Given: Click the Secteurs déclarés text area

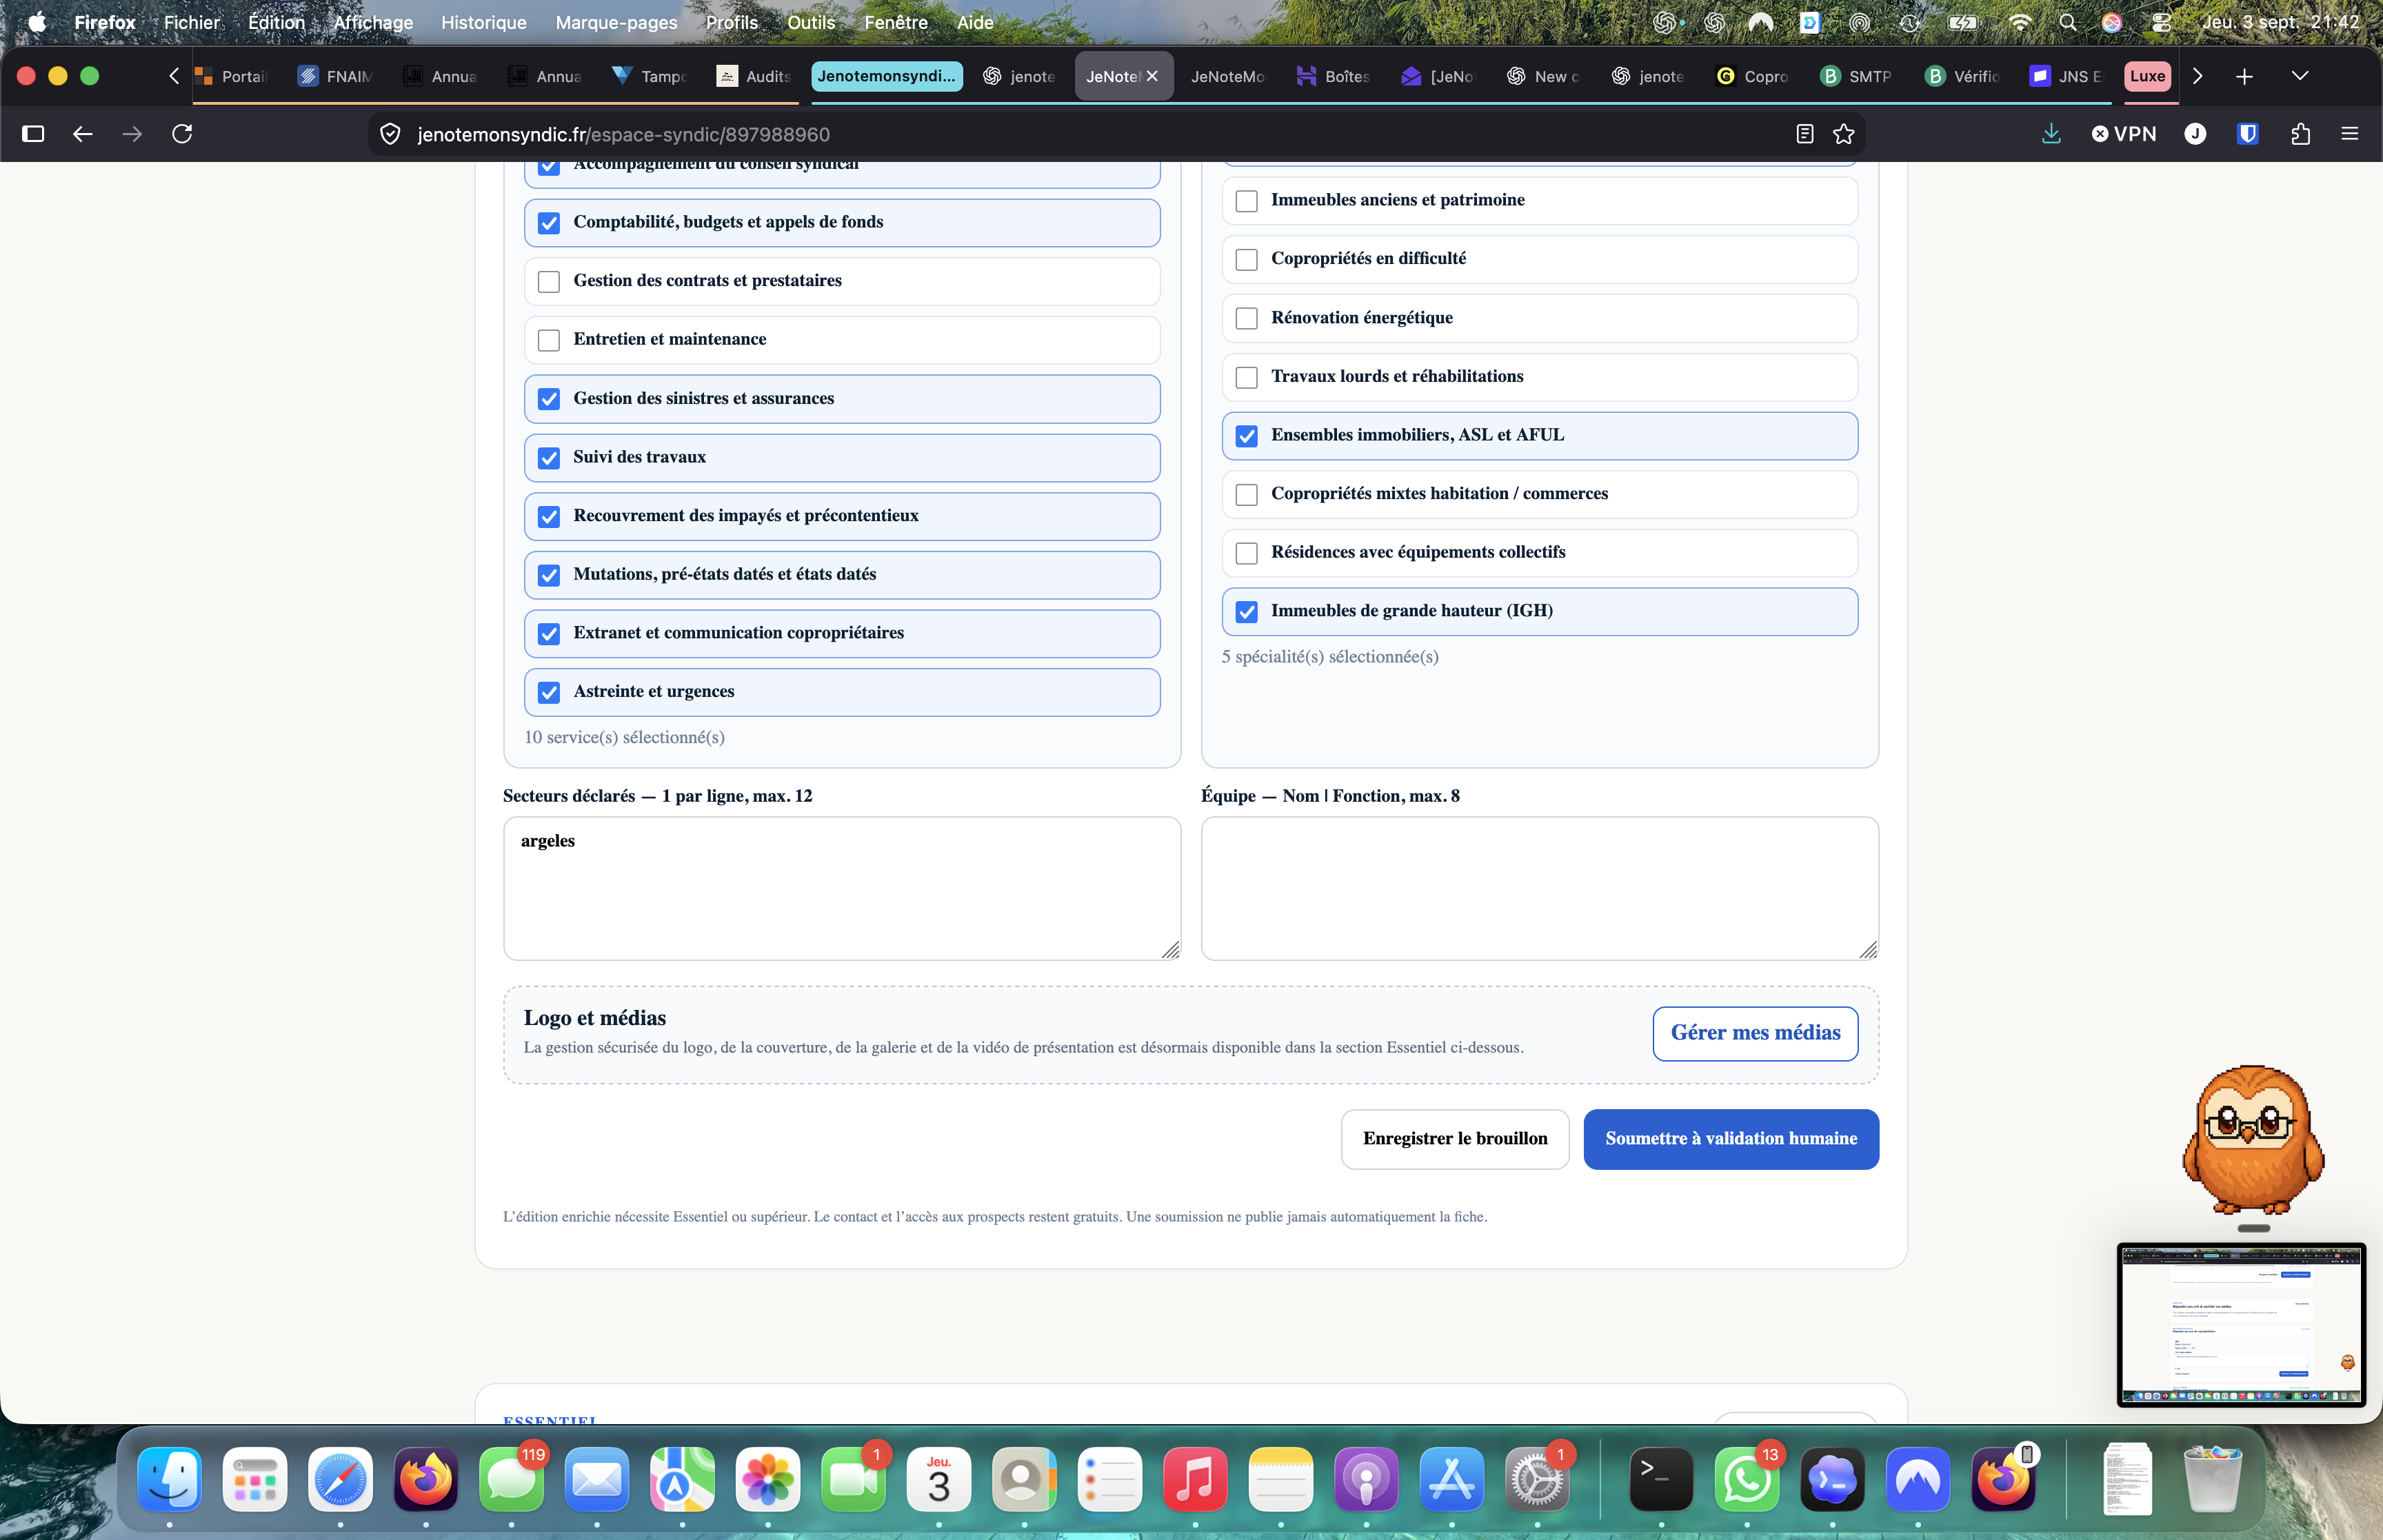Looking at the screenshot, I should pos(842,889).
